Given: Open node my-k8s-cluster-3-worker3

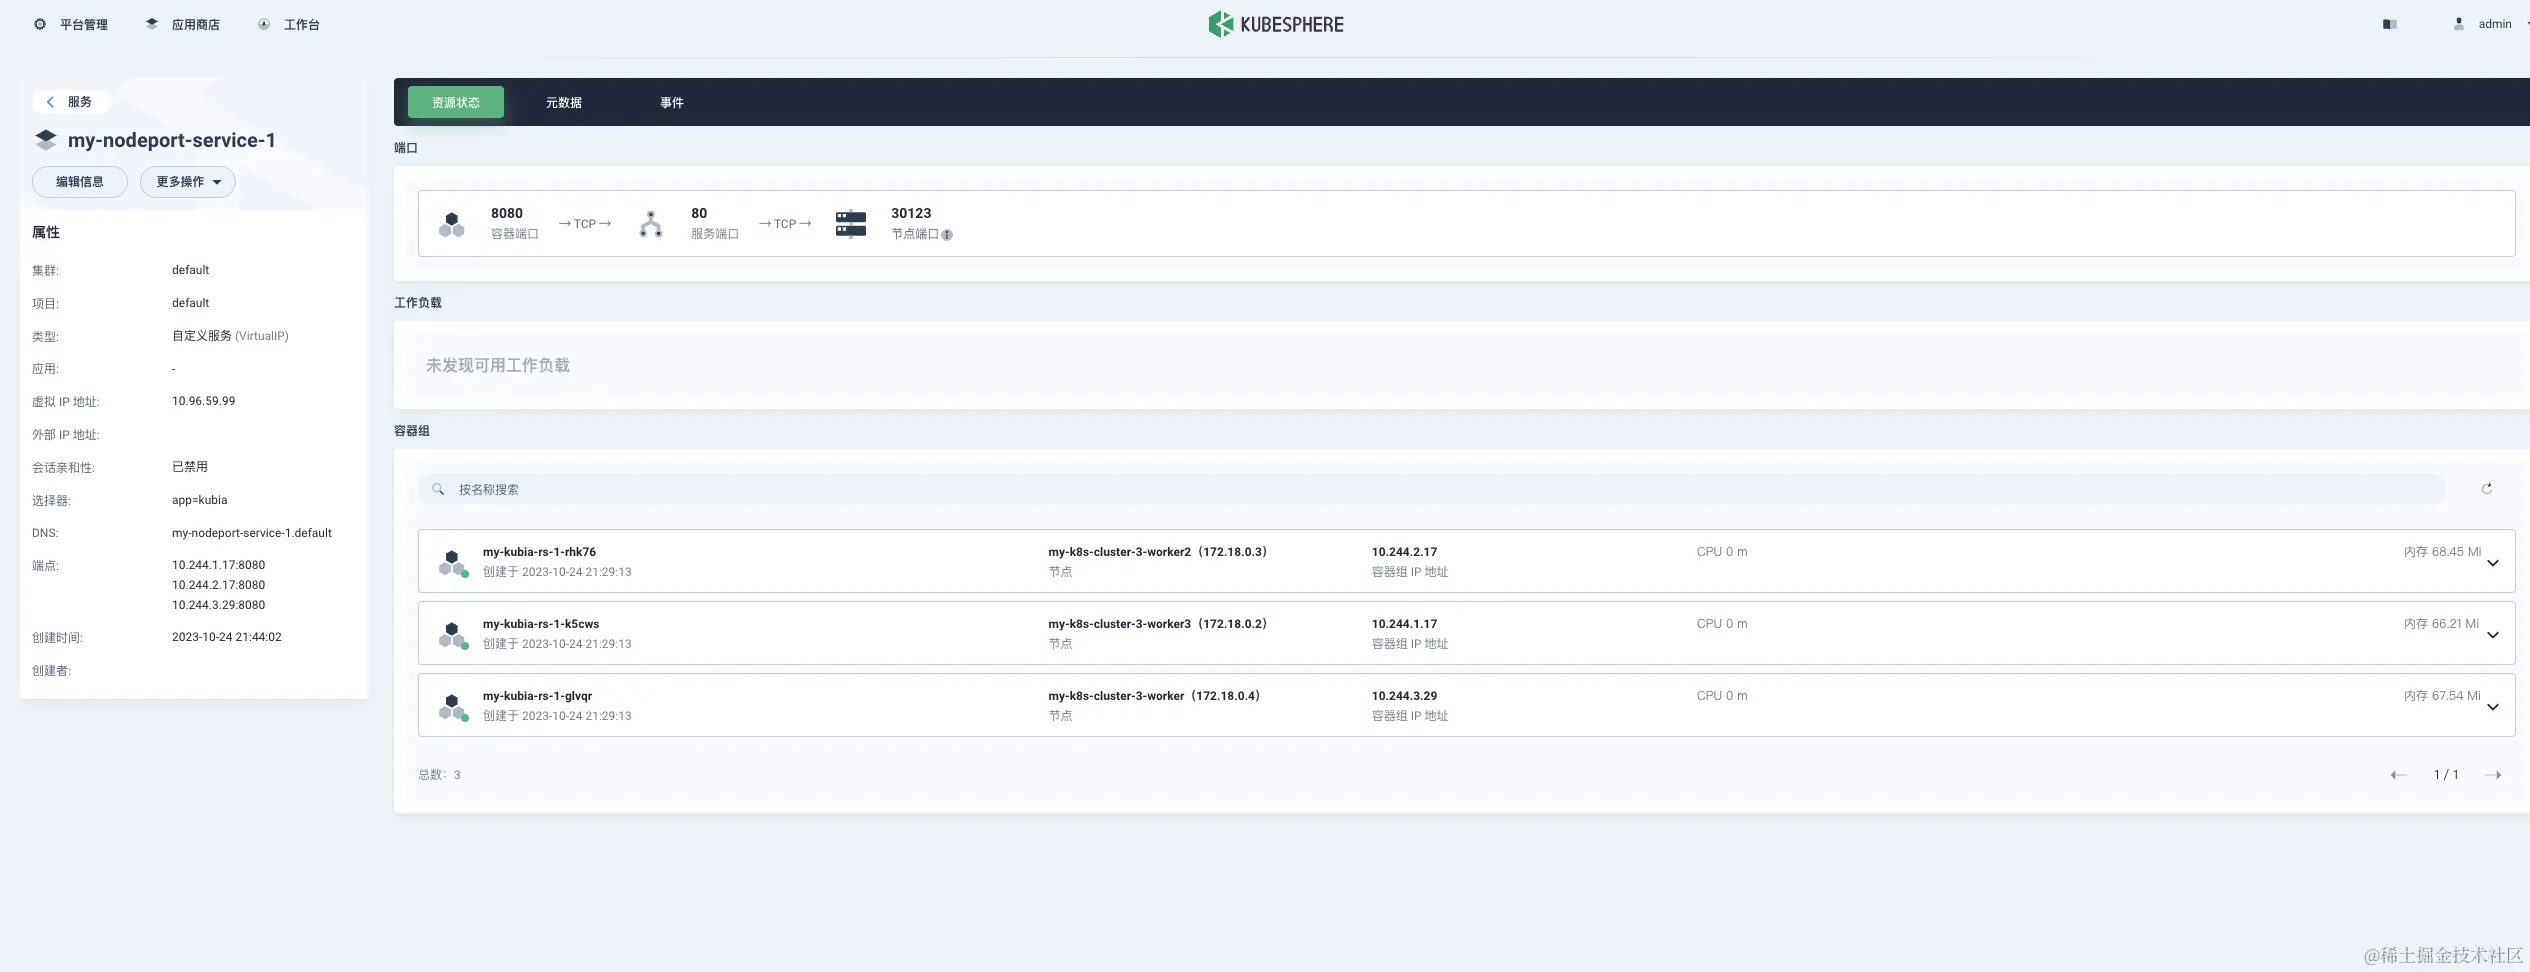Looking at the screenshot, I should tap(1157, 624).
